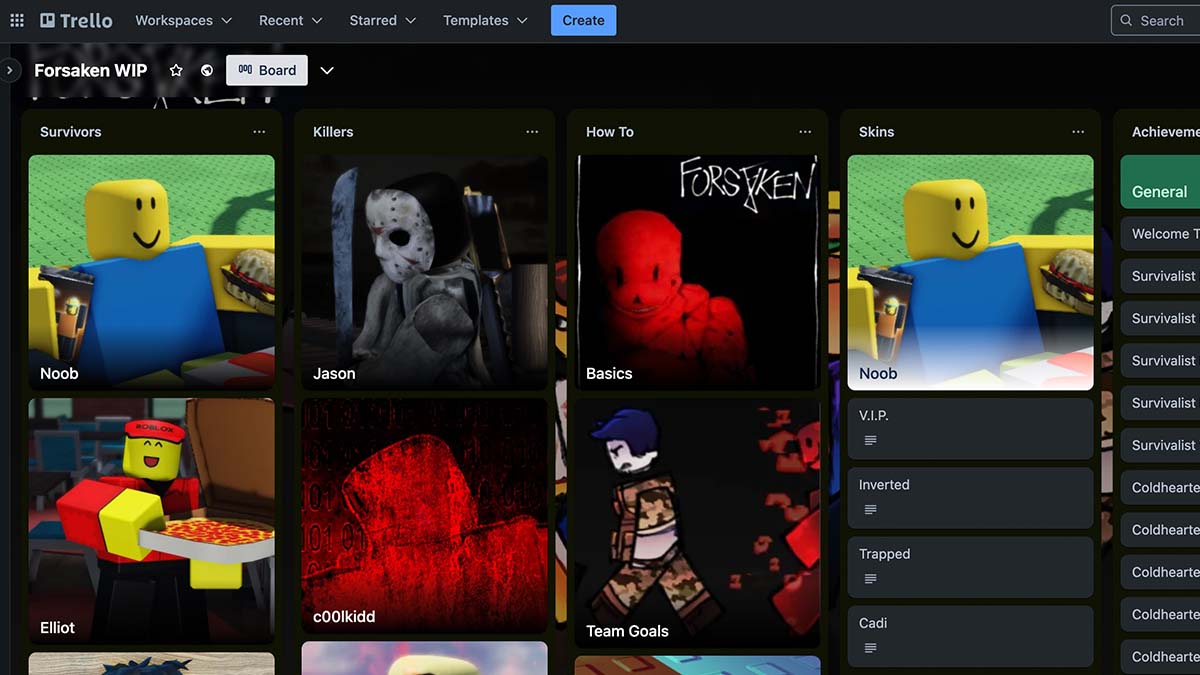Viewport: 1200px width, 675px height.
Task: Open the Welcome card in Achievements
Action: [1160, 233]
